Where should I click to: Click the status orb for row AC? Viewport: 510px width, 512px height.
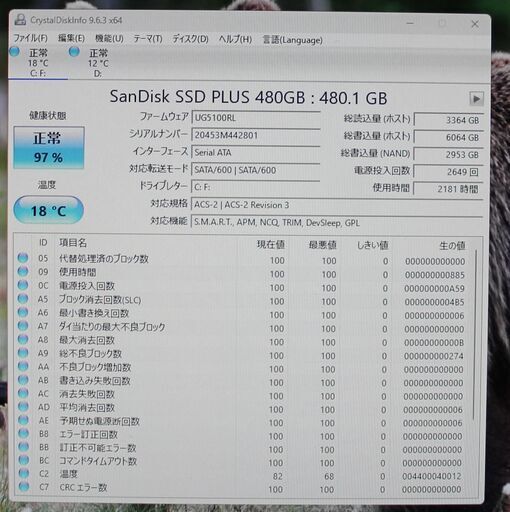pos(23,393)
